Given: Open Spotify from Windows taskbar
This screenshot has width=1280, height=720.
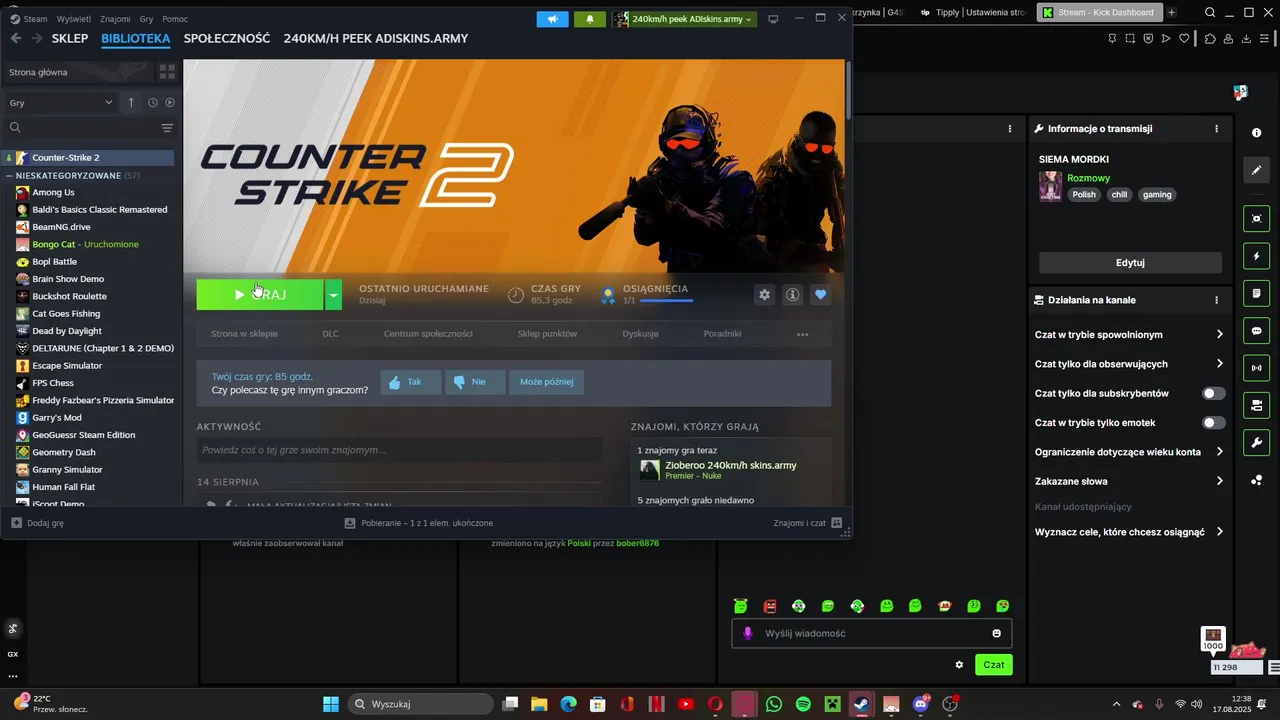Looking at the screenshot, I should [x=803, y=704].
